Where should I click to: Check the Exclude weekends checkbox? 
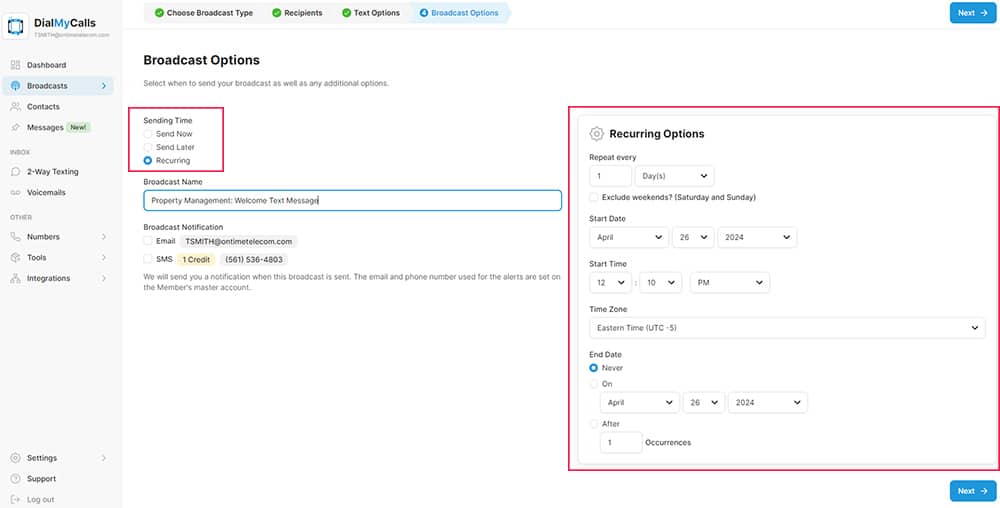pos(595,197)
